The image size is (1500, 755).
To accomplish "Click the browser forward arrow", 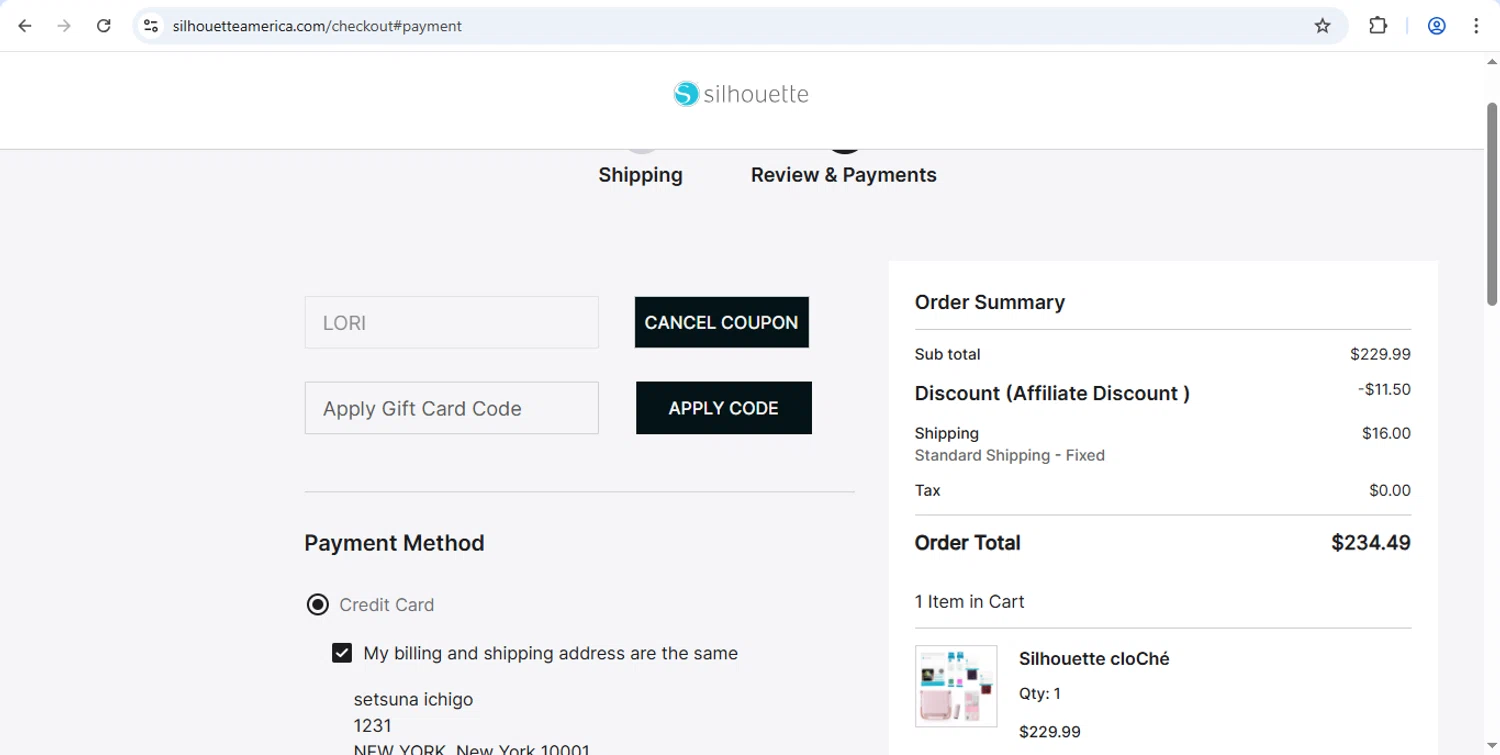I will click(64, 26).
